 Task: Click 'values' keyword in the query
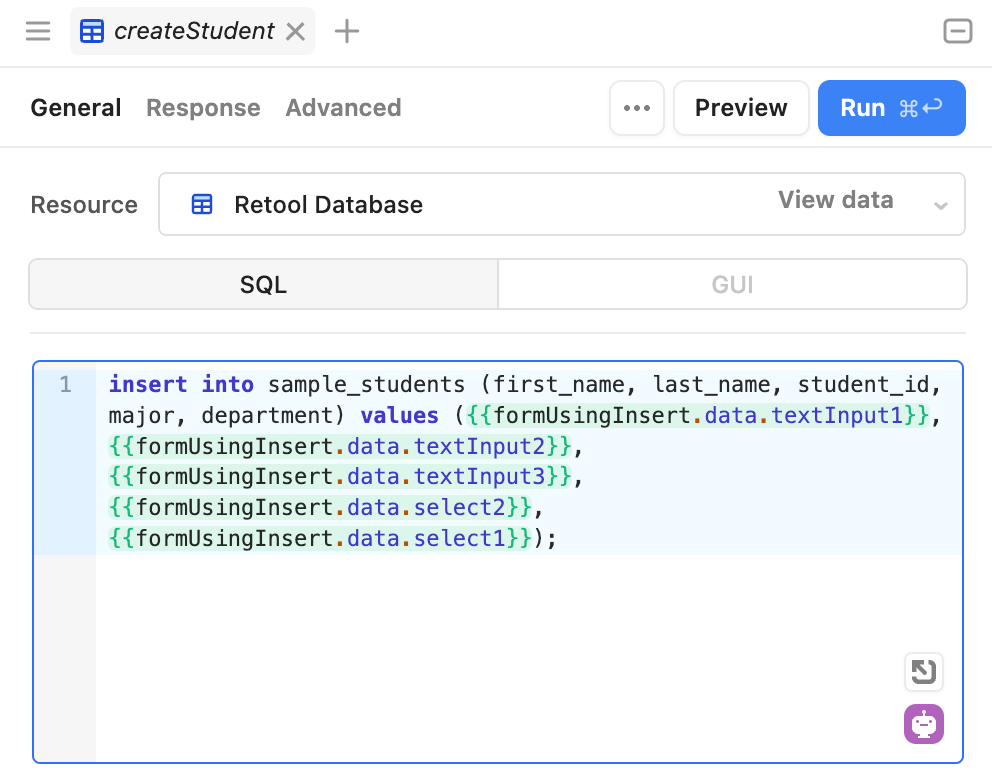coord(399,415)
